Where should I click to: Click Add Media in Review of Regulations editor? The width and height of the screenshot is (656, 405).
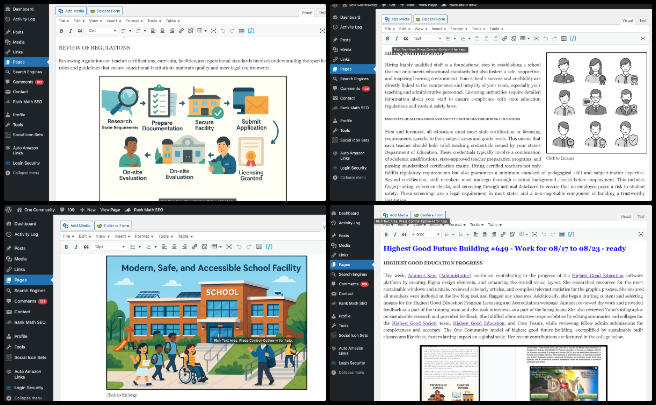point(71,10)
